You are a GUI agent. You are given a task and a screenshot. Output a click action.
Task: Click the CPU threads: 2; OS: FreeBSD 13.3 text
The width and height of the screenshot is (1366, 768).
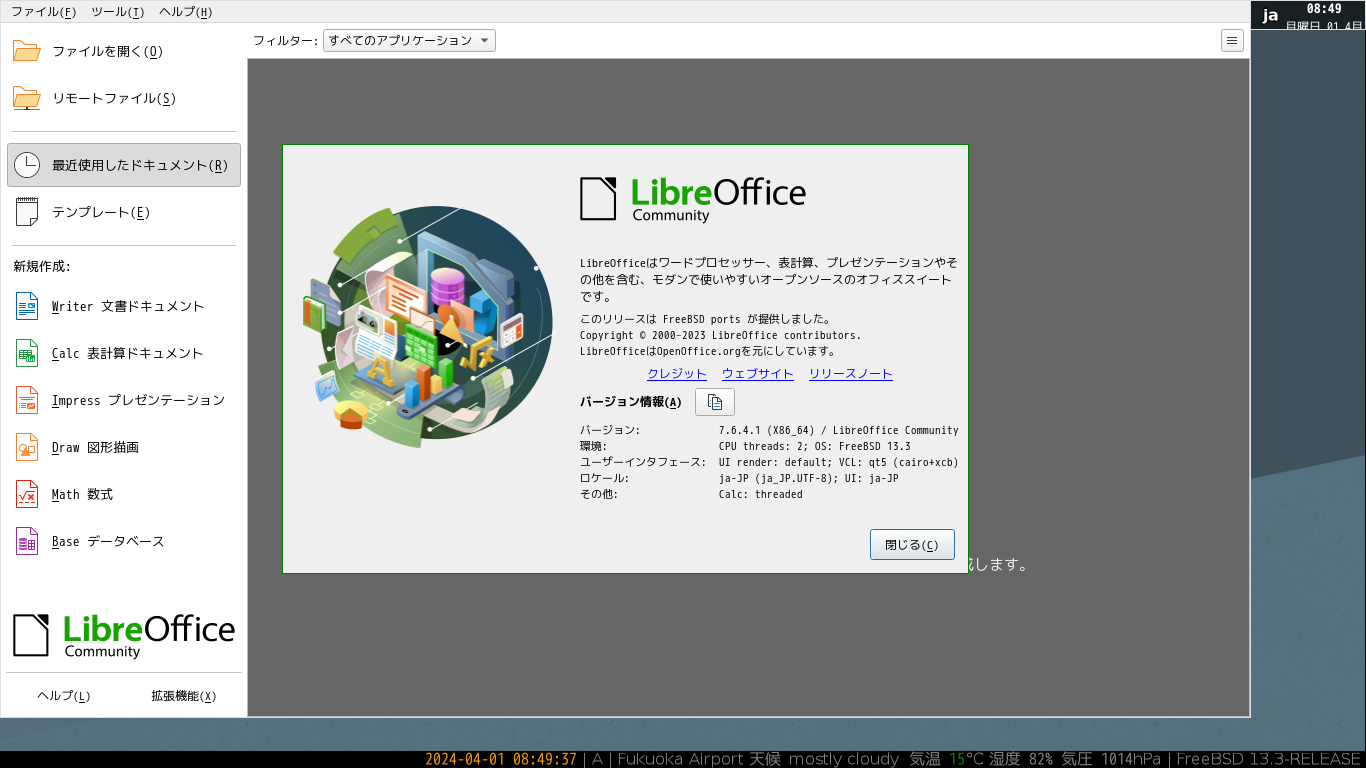(x=815, y=446)
